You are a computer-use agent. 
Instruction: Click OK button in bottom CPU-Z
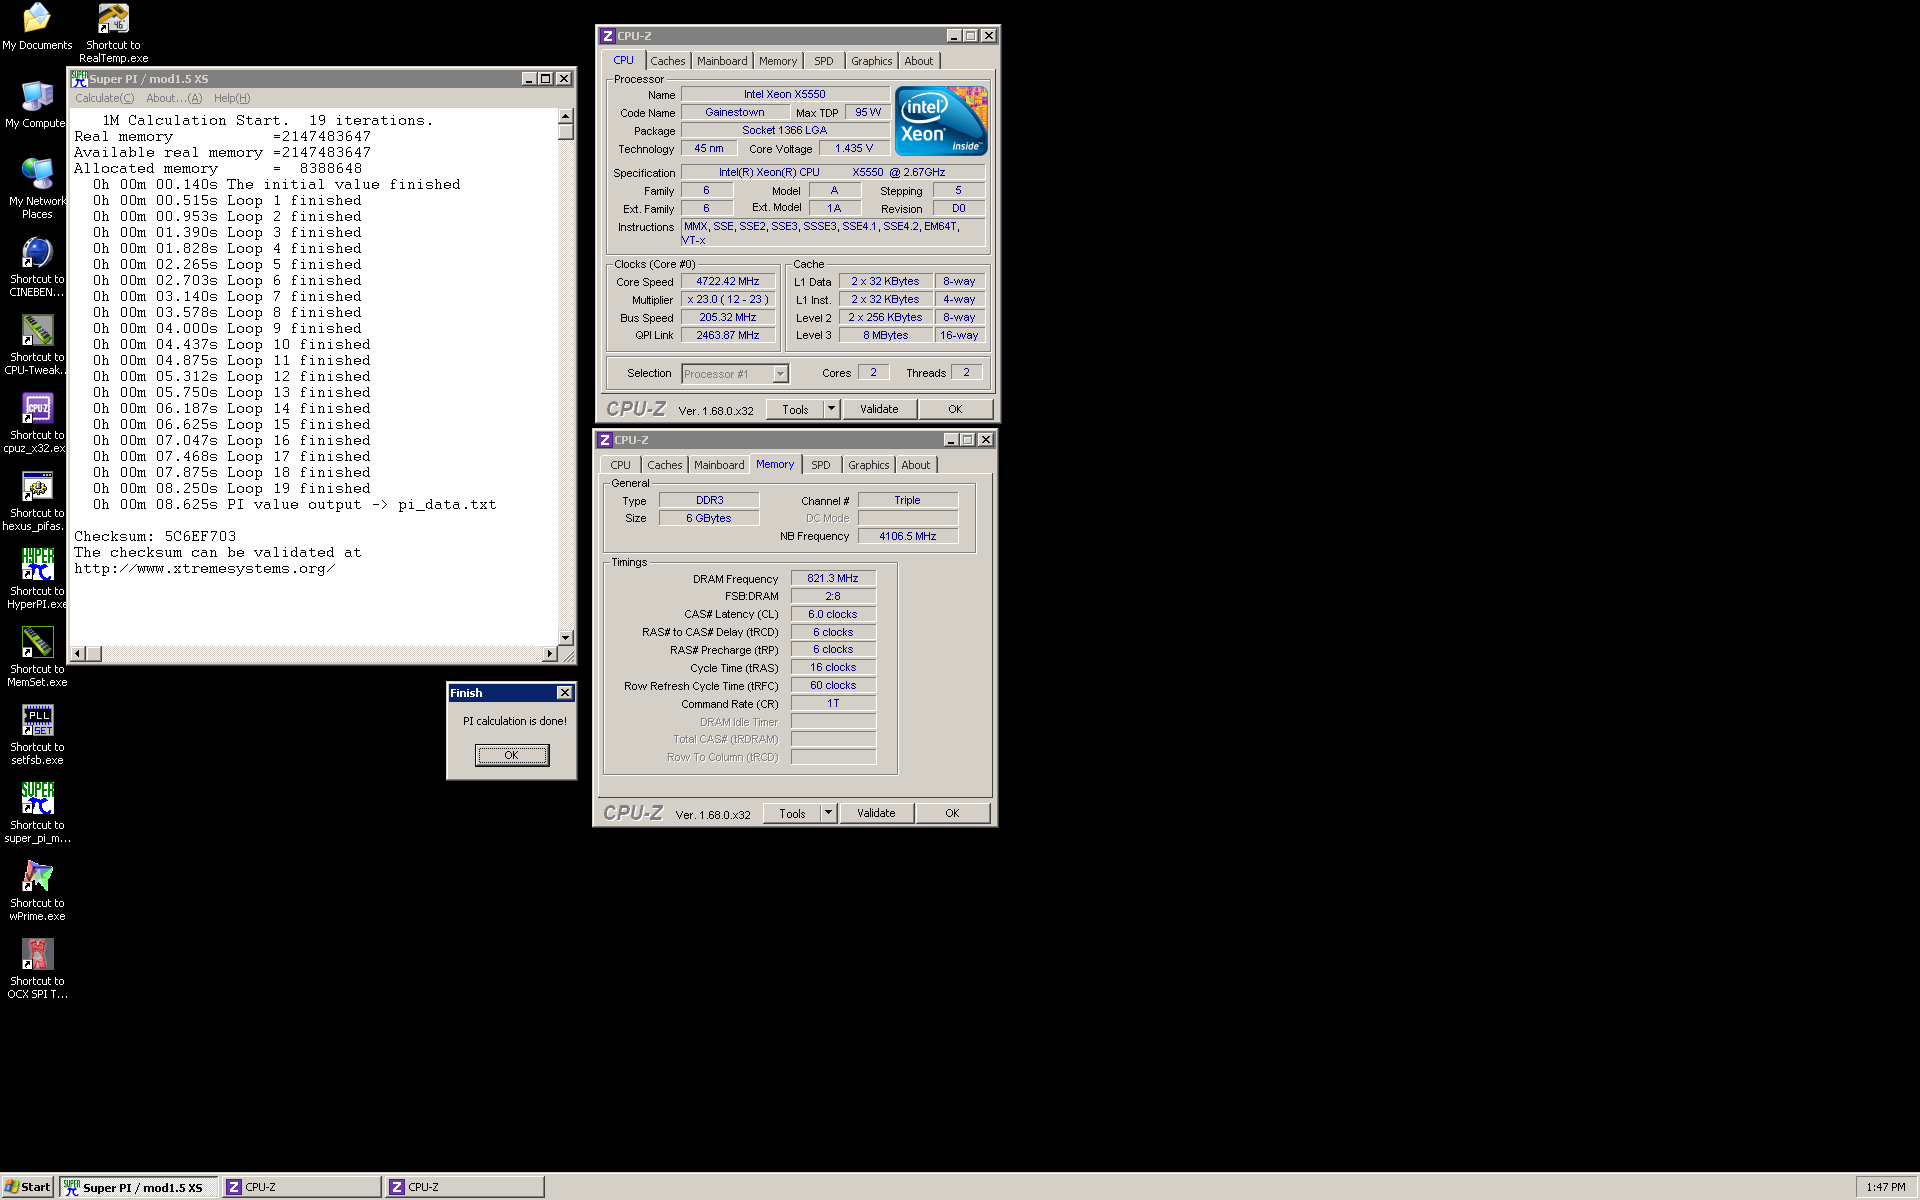pos(952,813)
